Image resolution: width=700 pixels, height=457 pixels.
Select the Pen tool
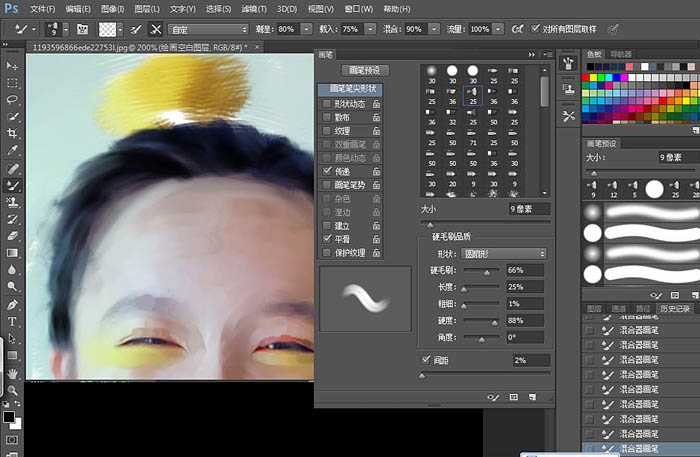tap(12, 304)
